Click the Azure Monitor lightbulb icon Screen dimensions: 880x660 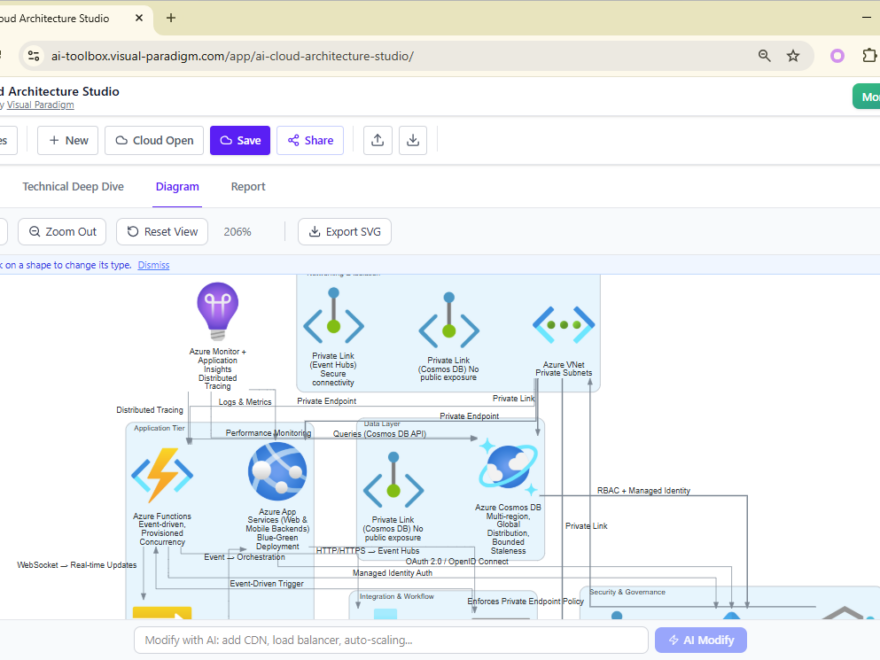click(217, 310)
